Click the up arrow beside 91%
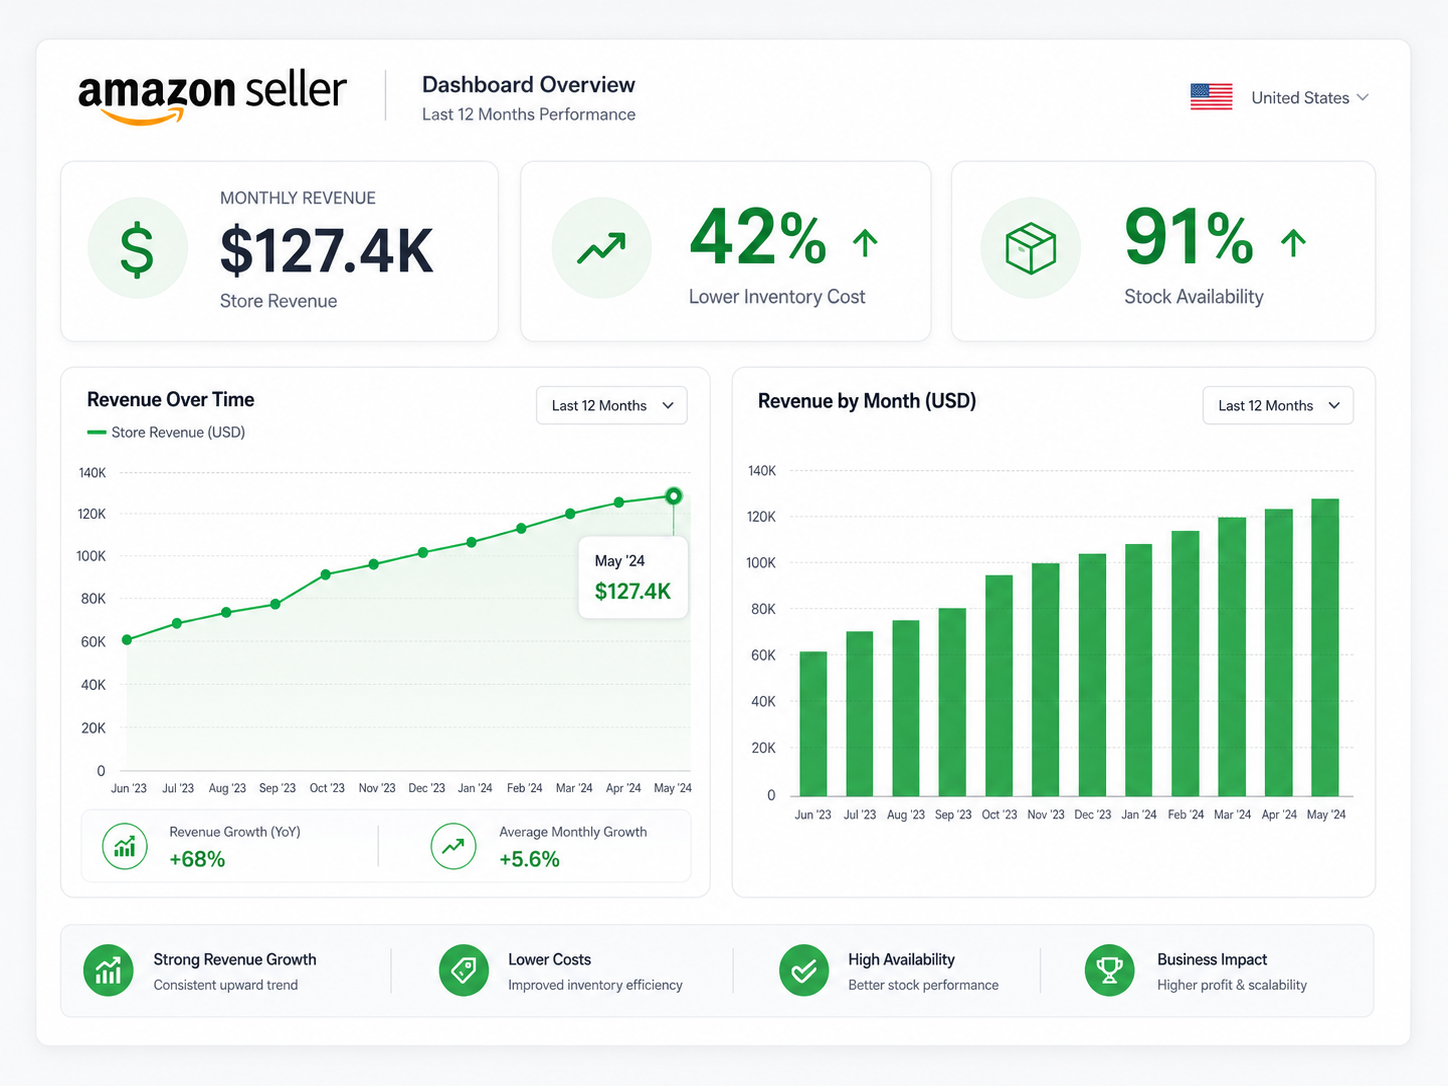Viewport: 1448px width, 1086px height. coord(1293,243)
